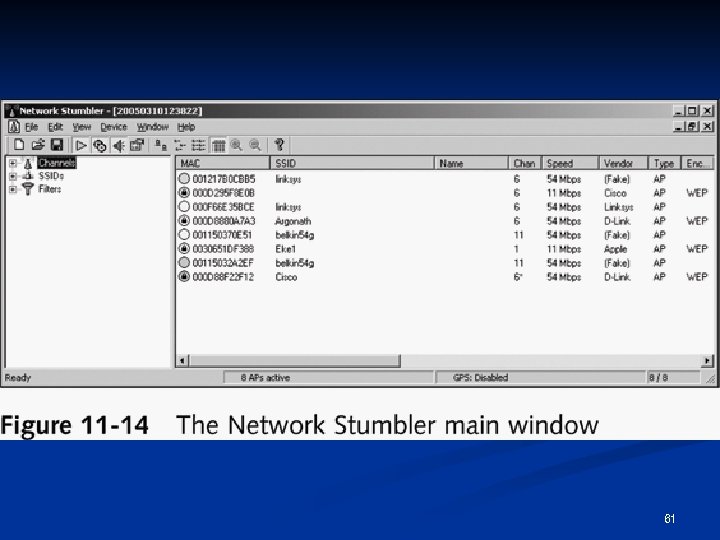Select the Filters tree item label

50,189
